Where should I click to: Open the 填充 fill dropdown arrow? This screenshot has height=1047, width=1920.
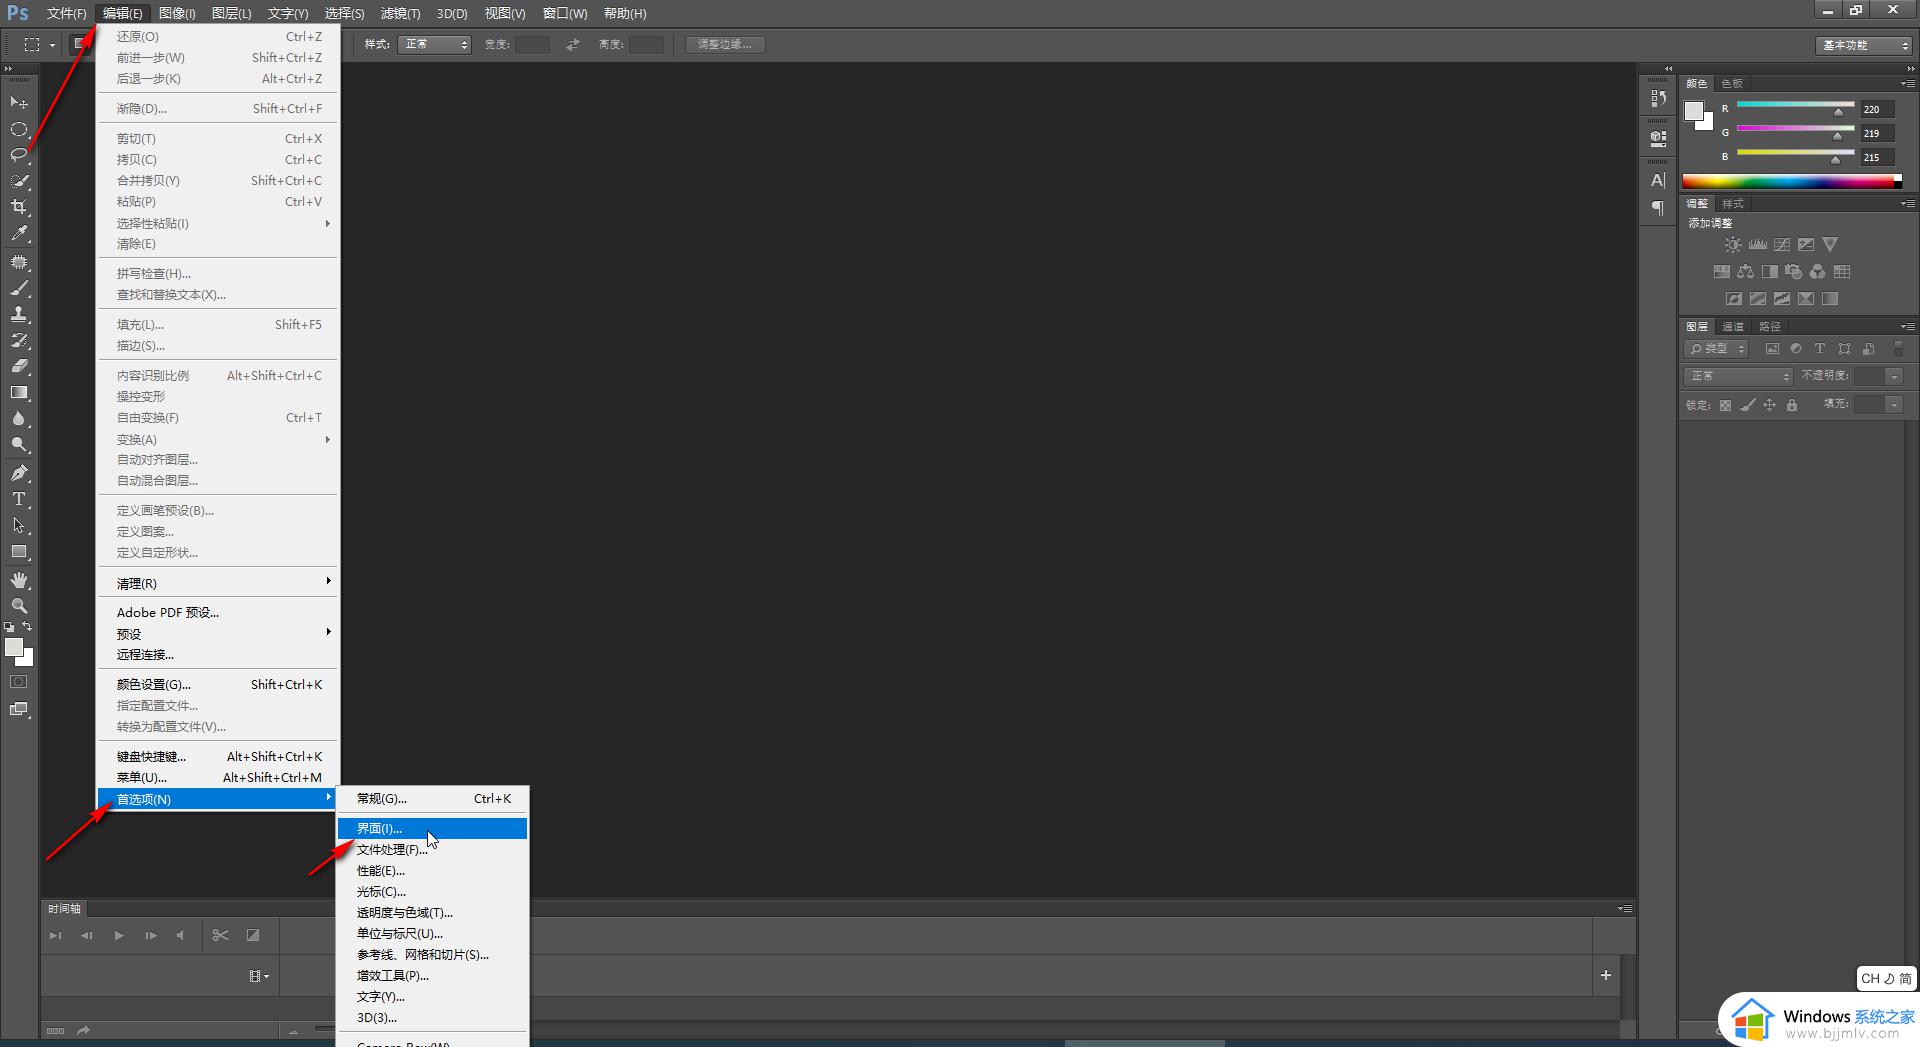tap(1894, 404)
